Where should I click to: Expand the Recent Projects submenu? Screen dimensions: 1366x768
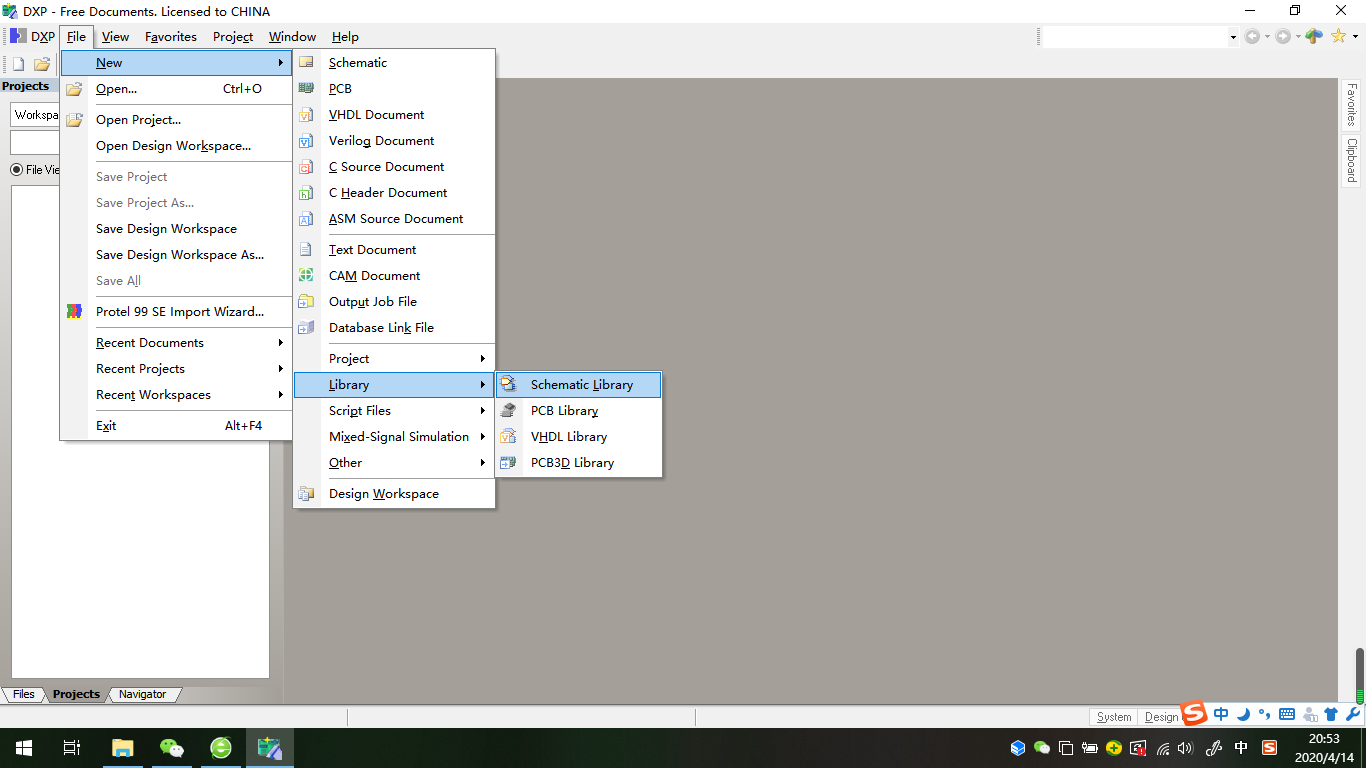tap(176, 368)
